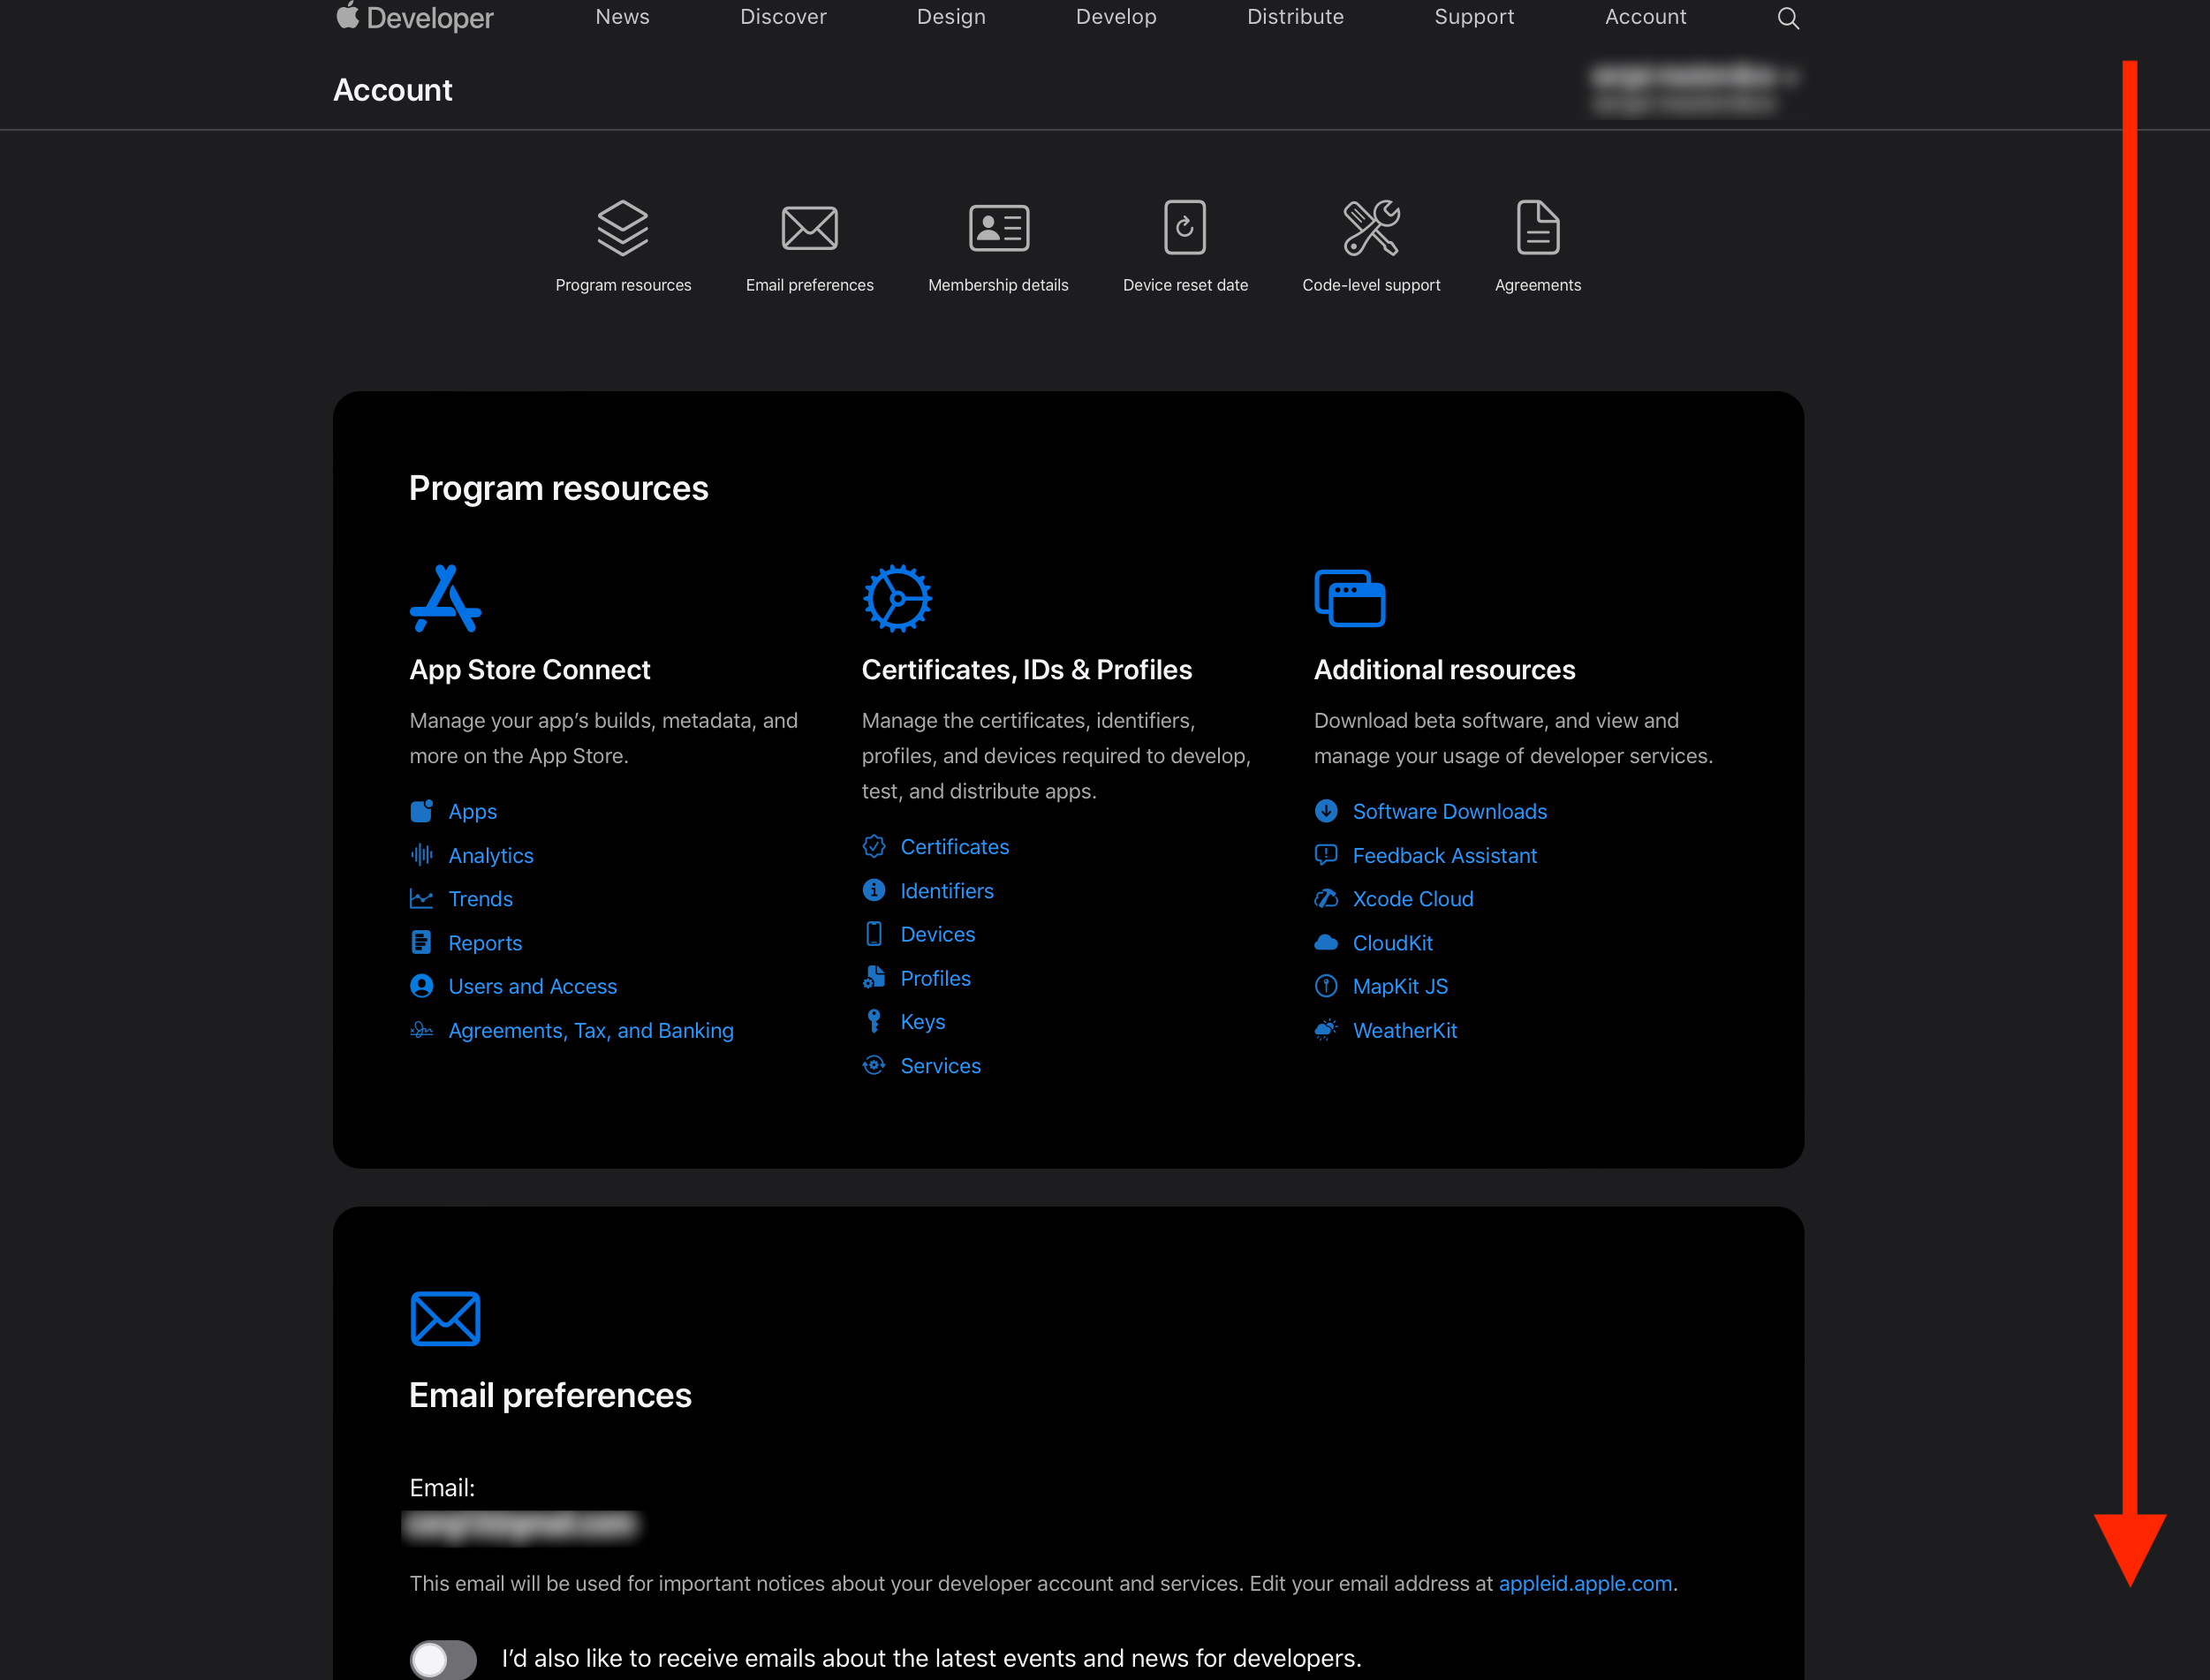The height and width of the screenshot is (1680, 2210).
Task: Open the Profiles link
Action: 936,978
